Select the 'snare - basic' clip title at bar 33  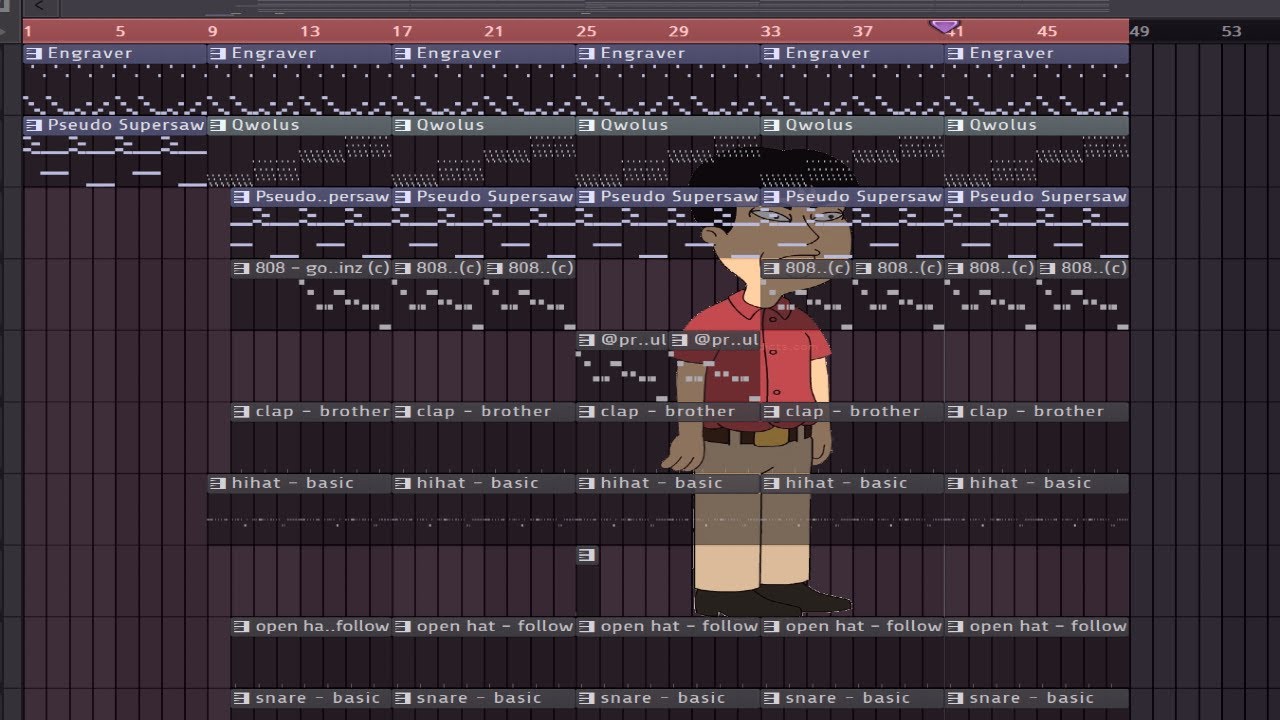coord(848,698)
